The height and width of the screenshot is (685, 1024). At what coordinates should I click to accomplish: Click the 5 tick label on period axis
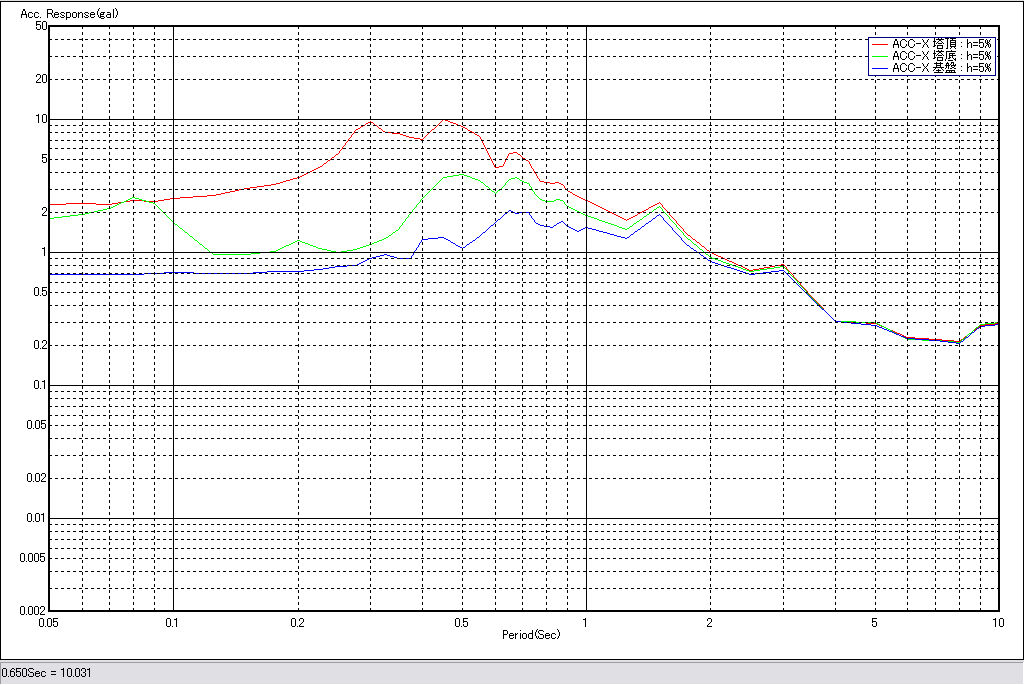coord(874,622)
